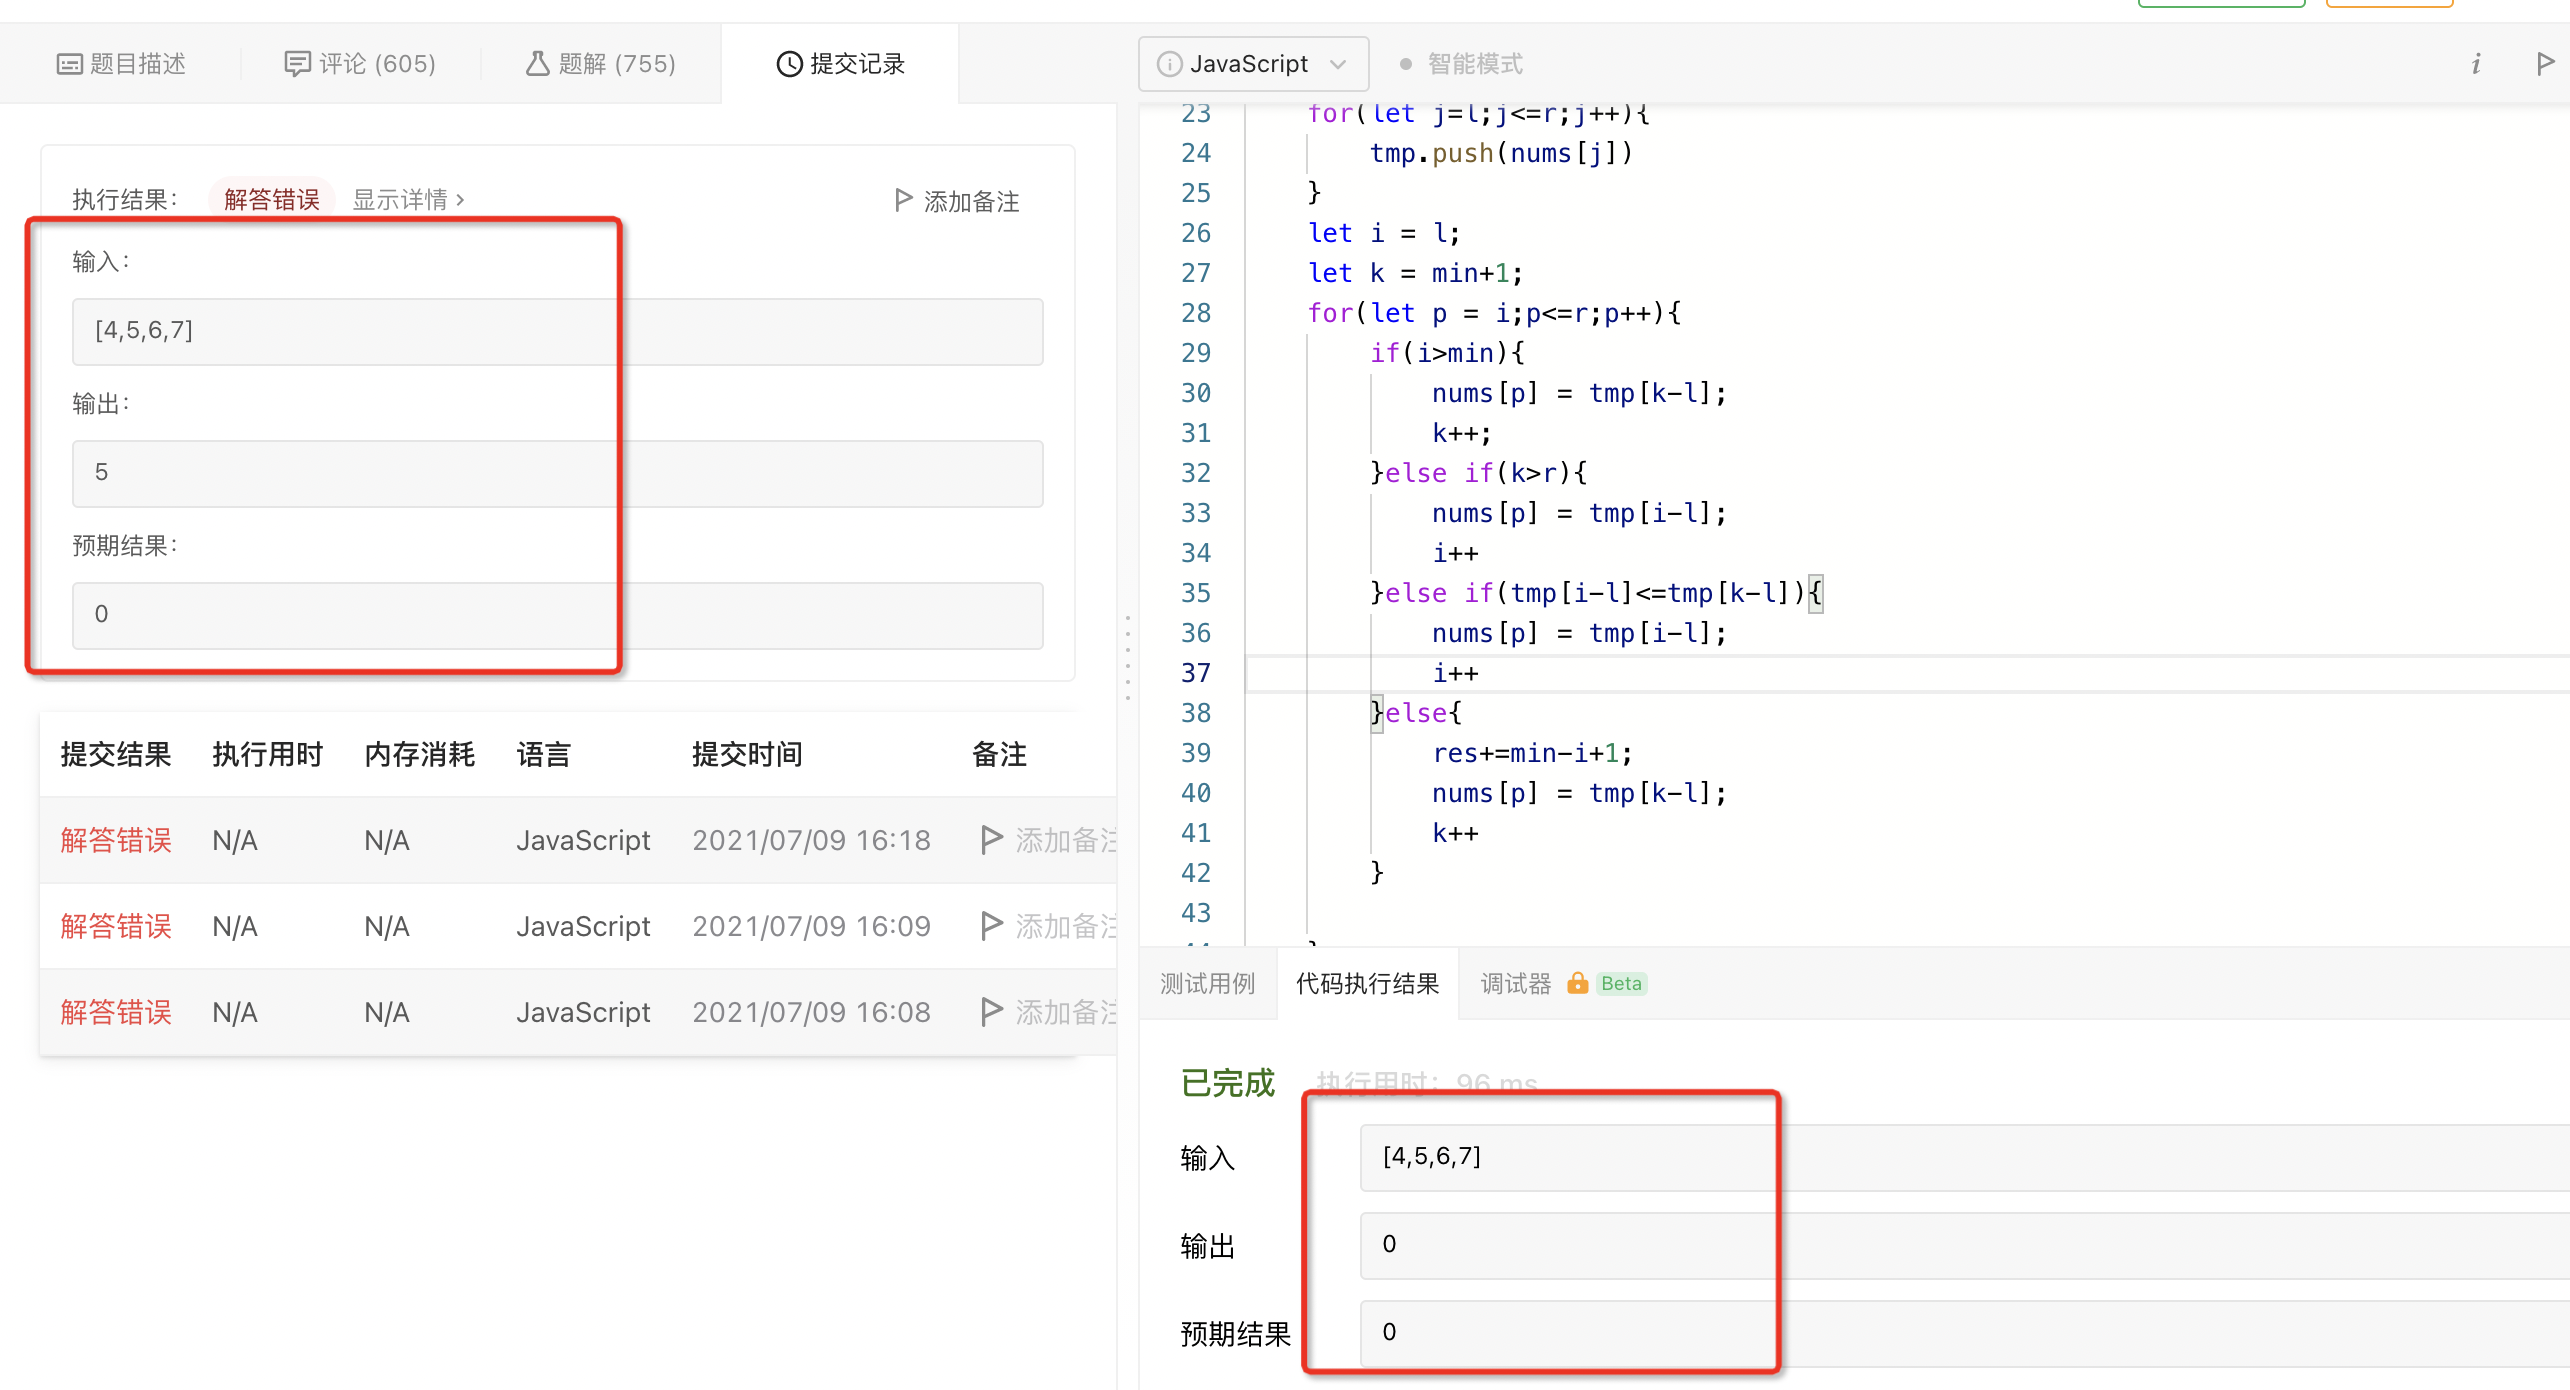
Task: Select the 测试用例 test case tab
Action: 1207,984
